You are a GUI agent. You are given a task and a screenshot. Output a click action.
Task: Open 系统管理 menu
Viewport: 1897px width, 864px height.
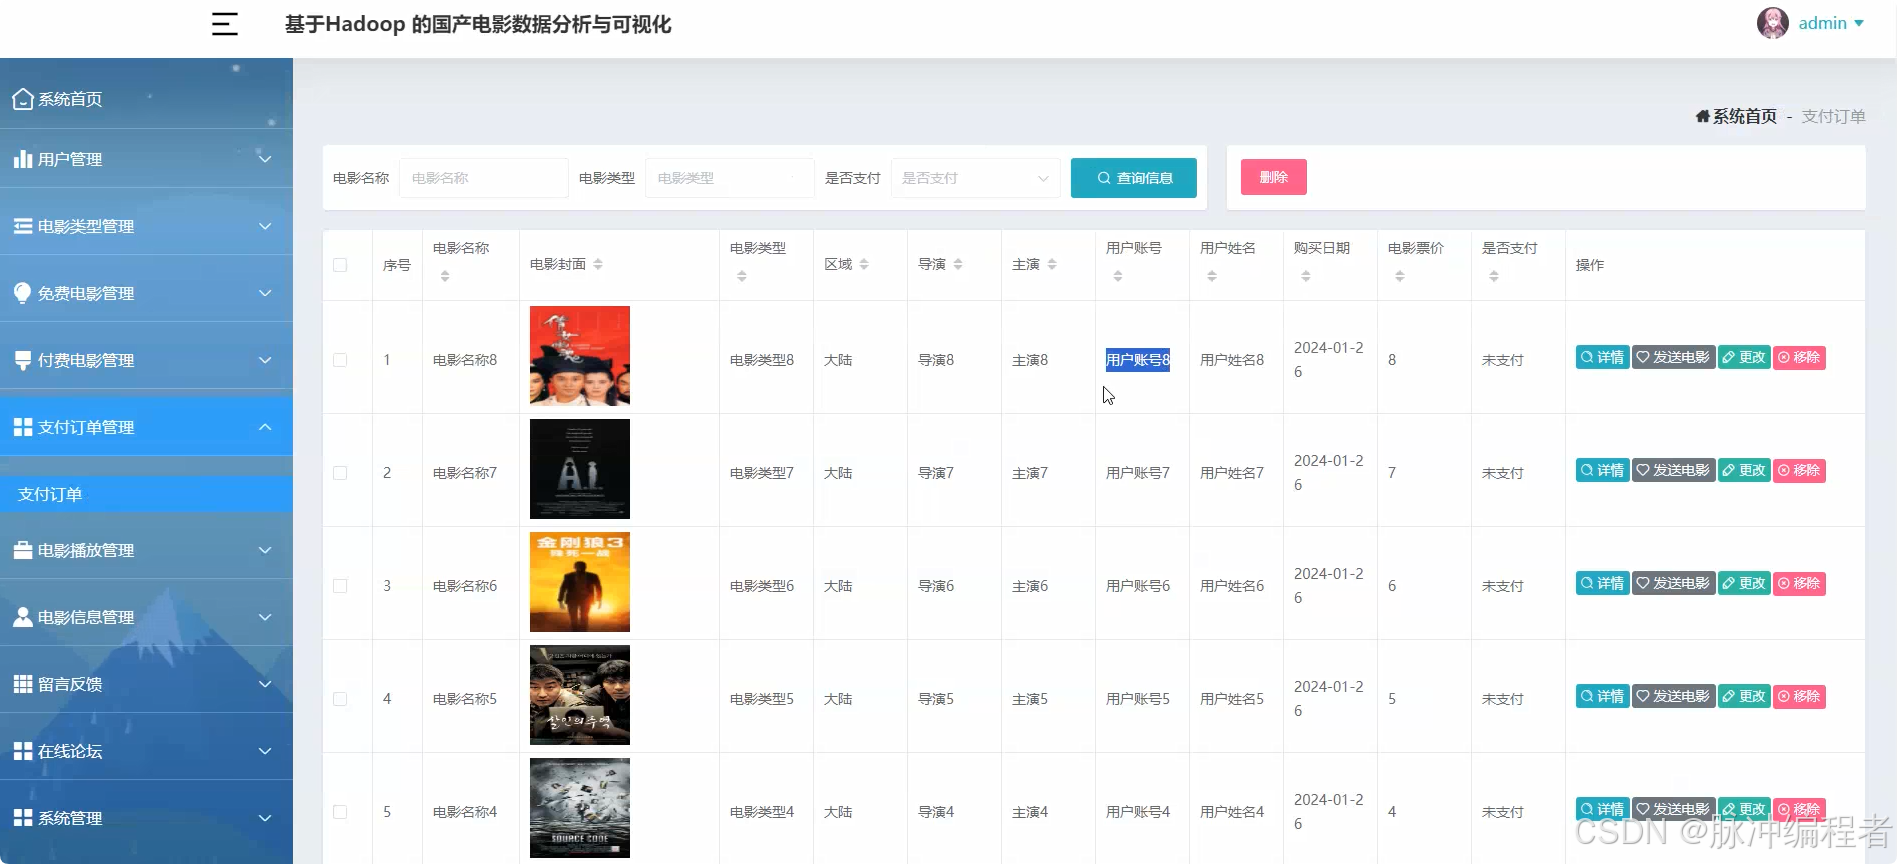click(x=146, y=818)
